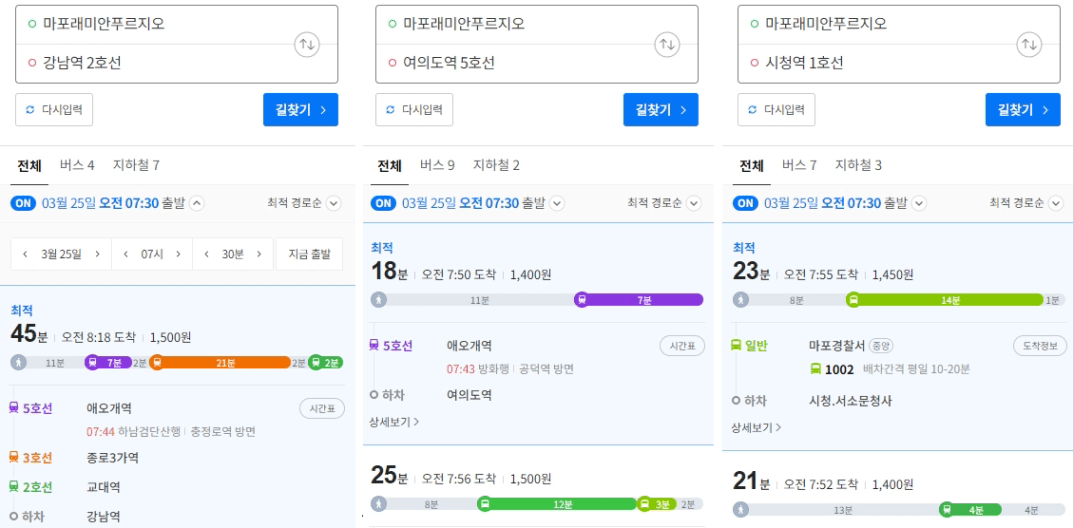Advance the 07시 hour with its right arrow
The width and height of the screenshot is (1073, 528).
[x=179, y=254]
